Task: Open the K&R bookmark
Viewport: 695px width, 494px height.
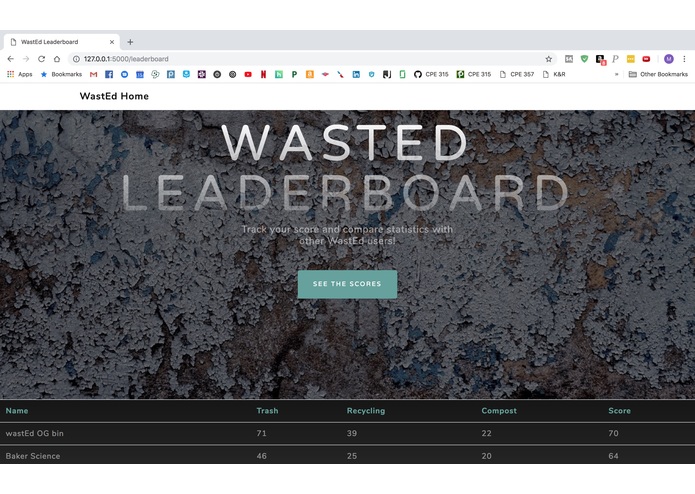Action: click(x=554, y=74)
